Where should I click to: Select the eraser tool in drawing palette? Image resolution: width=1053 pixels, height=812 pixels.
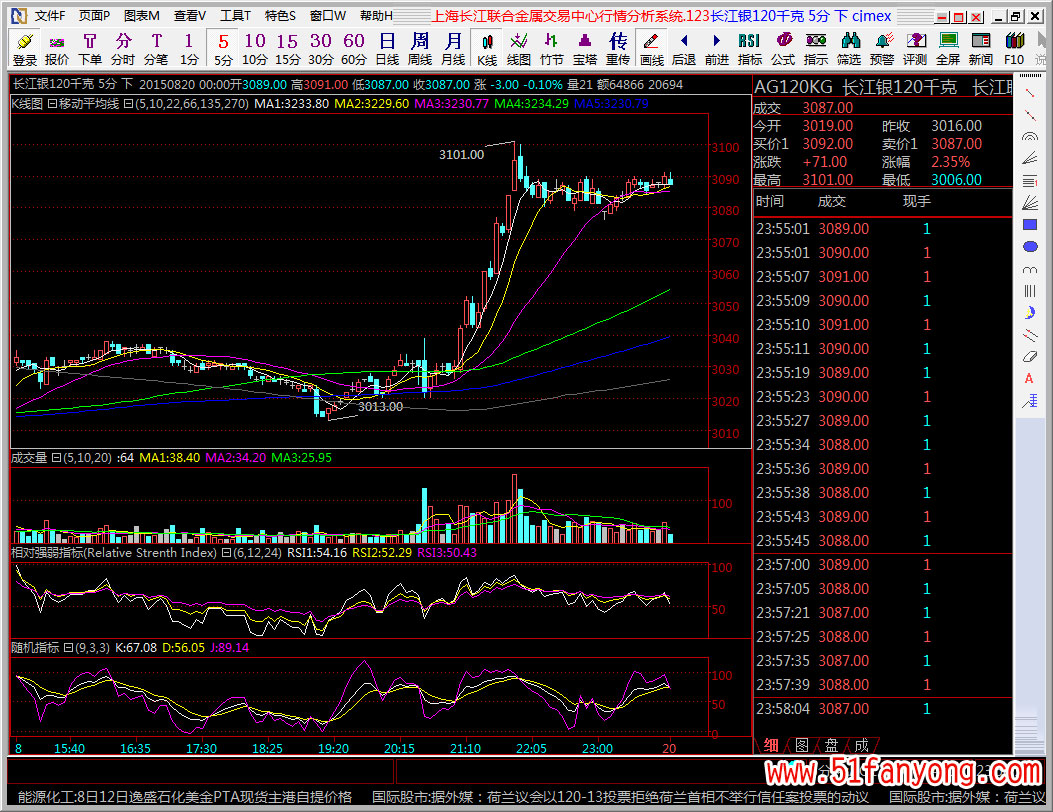coord(1029,357)
